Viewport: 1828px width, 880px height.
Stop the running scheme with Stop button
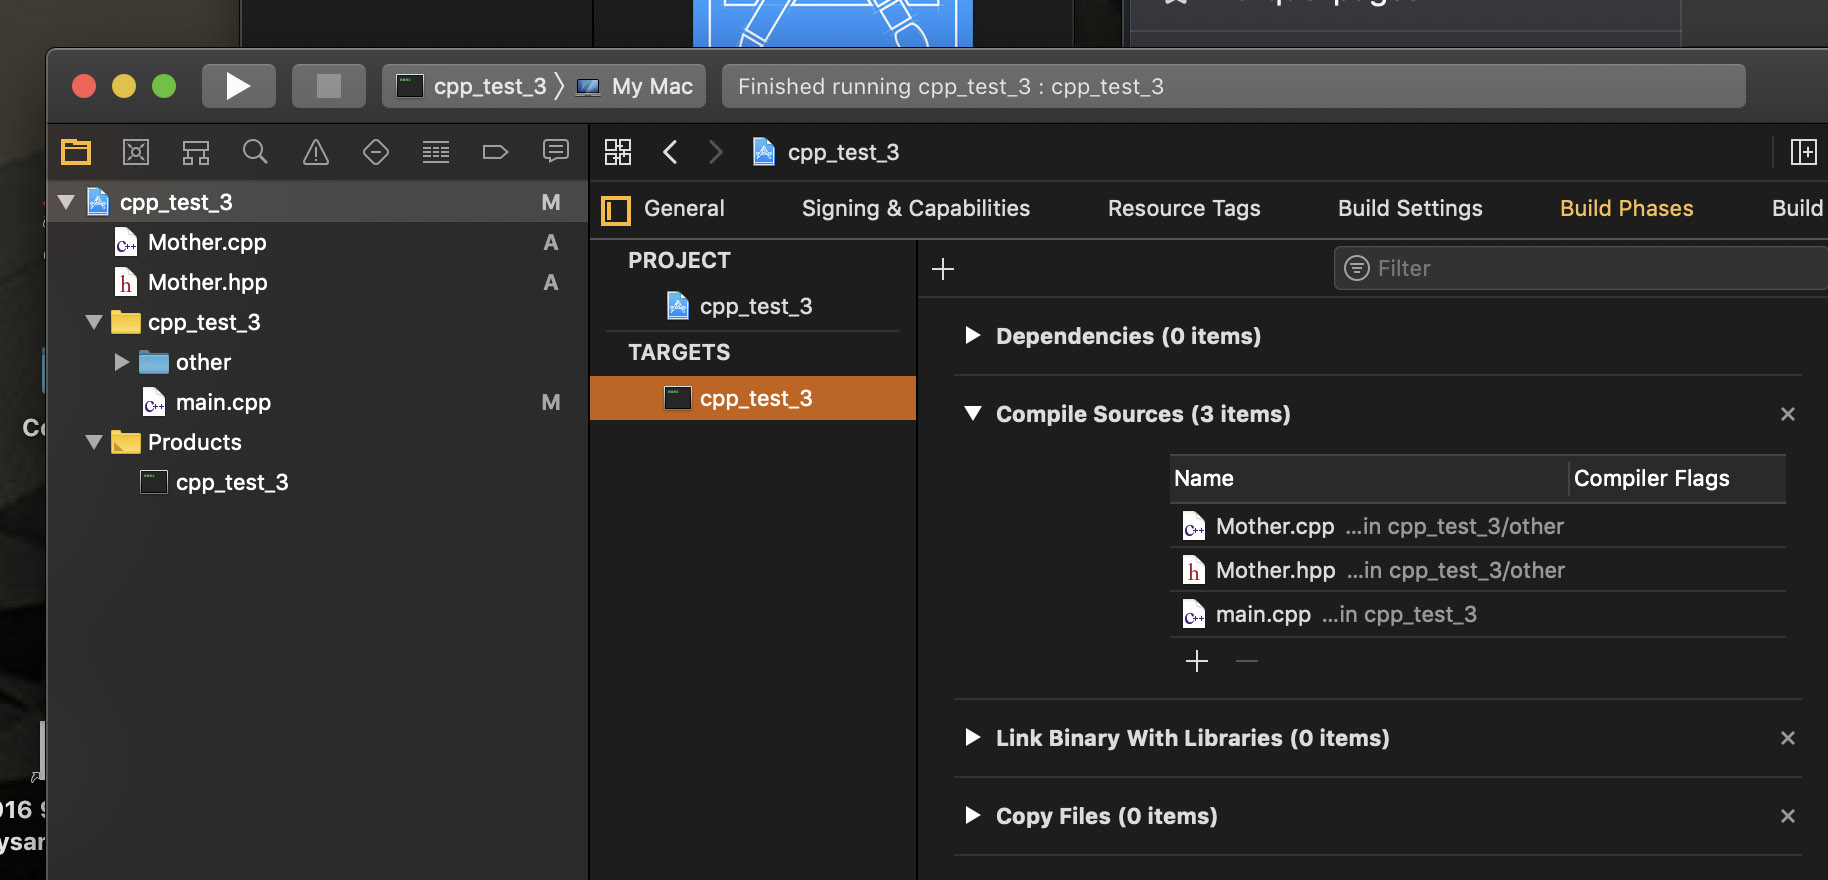point(328,86)
